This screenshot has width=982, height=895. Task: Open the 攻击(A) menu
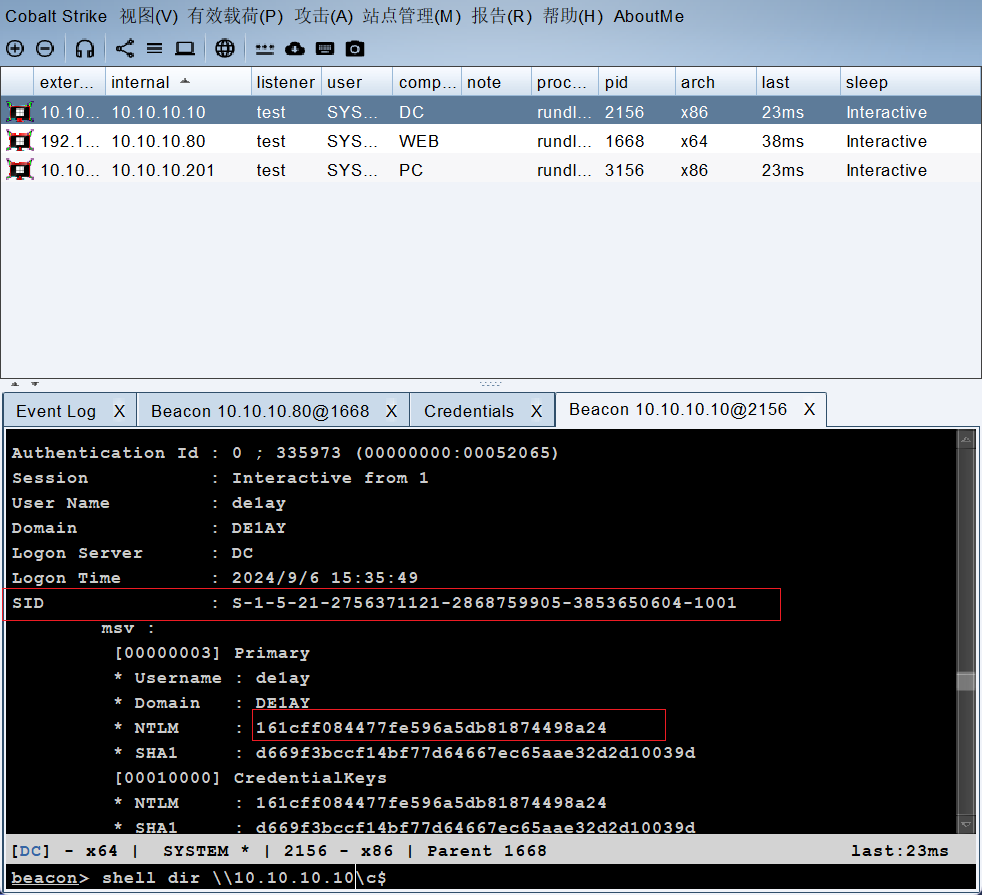(x=324, y=16)
